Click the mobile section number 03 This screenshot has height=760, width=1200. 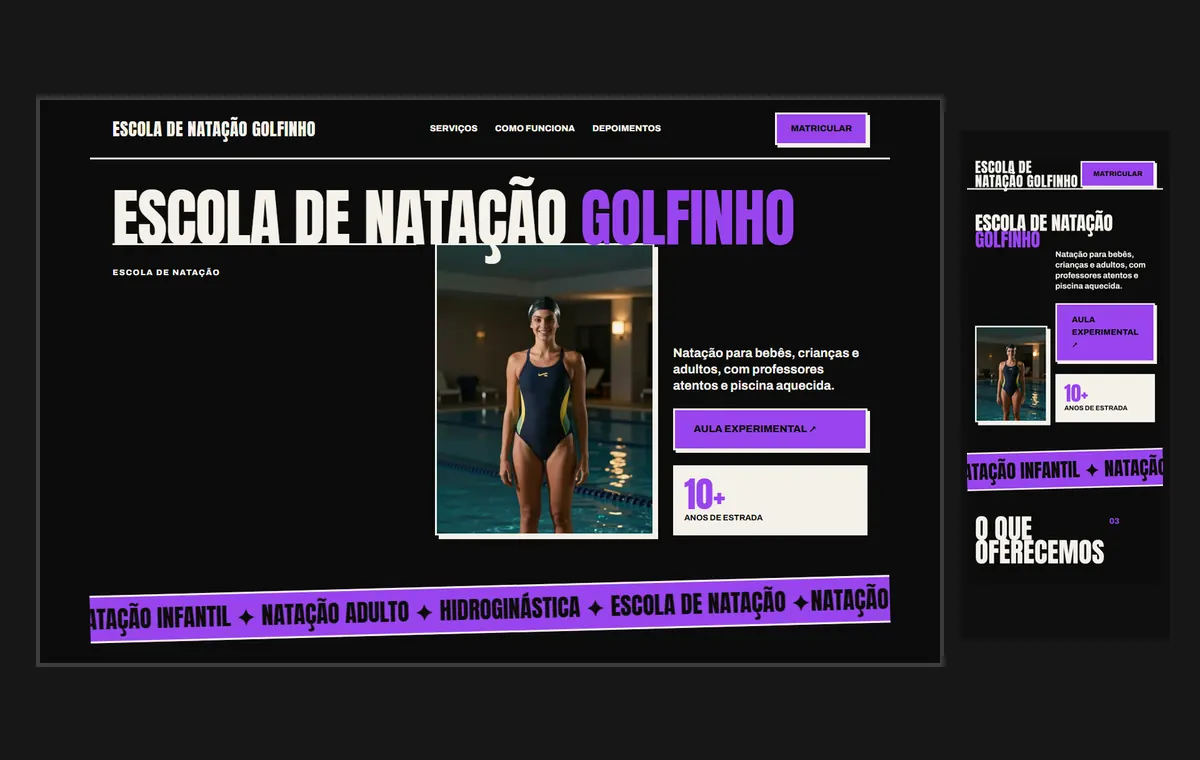coord(1114,521)
